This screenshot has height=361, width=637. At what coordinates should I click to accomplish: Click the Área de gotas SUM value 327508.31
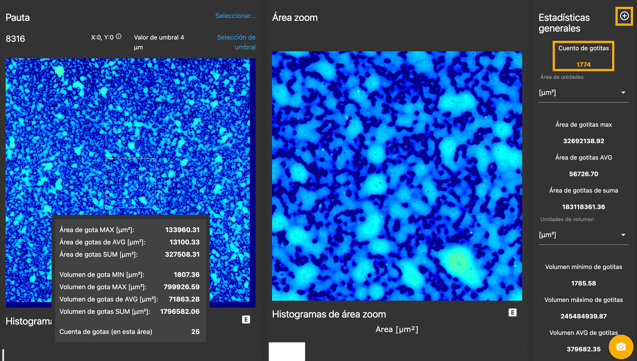(x=182, y=255)
